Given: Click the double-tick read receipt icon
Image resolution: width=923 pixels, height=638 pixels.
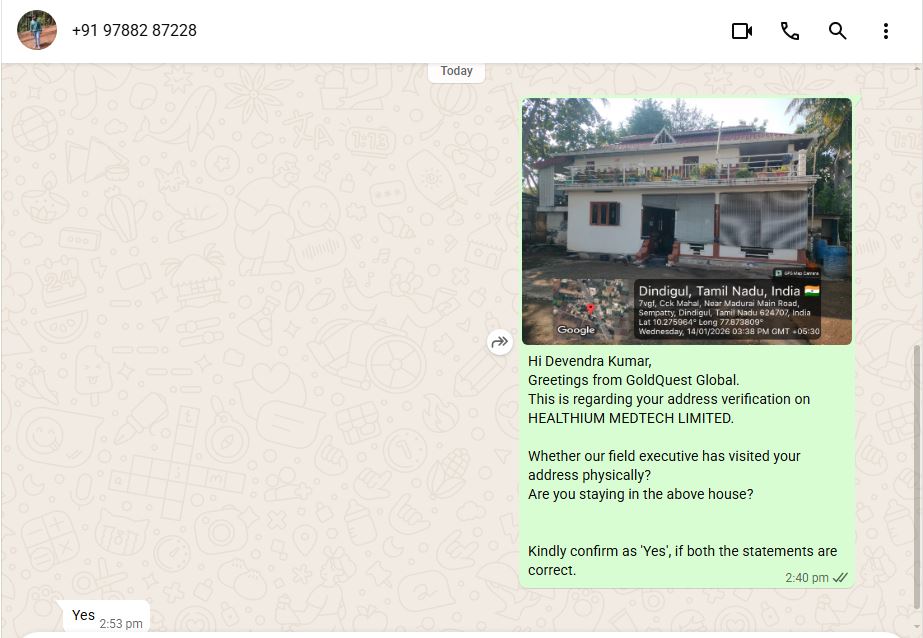Looking at the screenshot, I should 840,577.
